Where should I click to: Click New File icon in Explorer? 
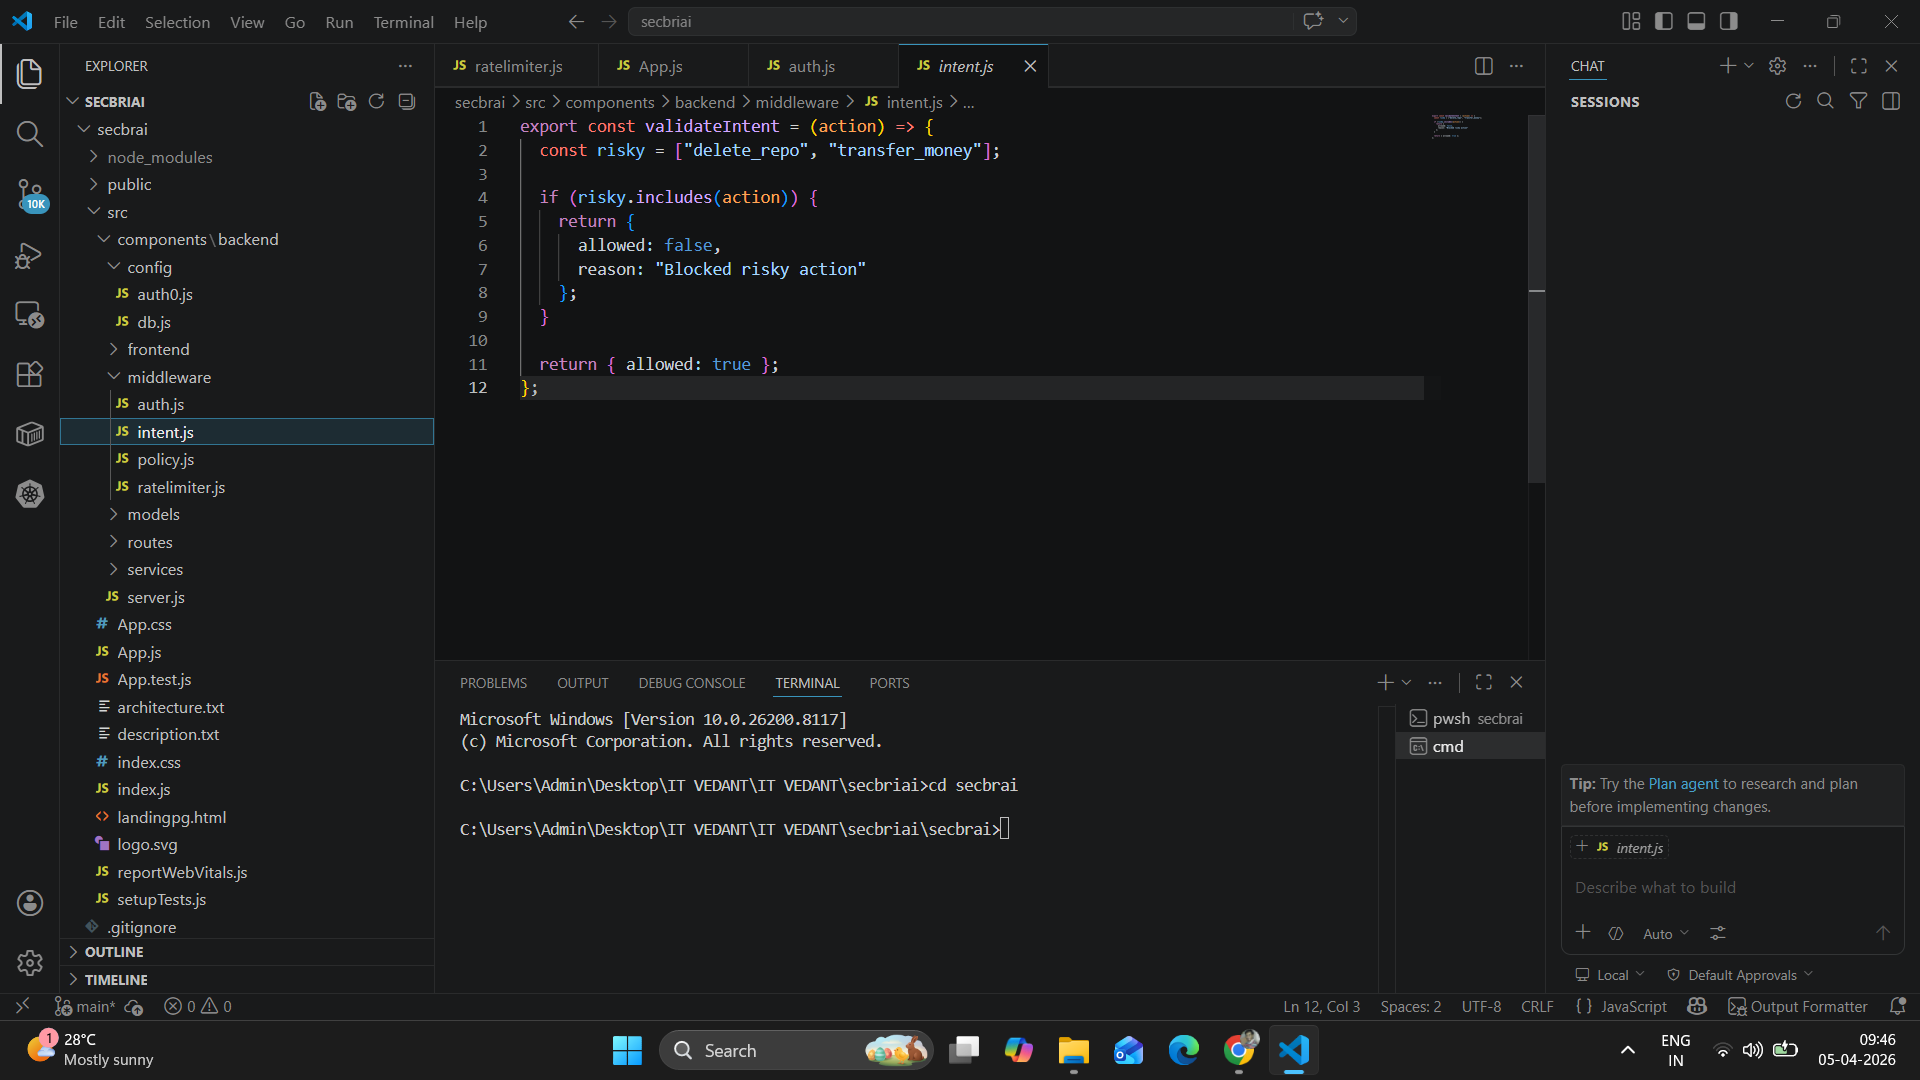click(317, 102)
